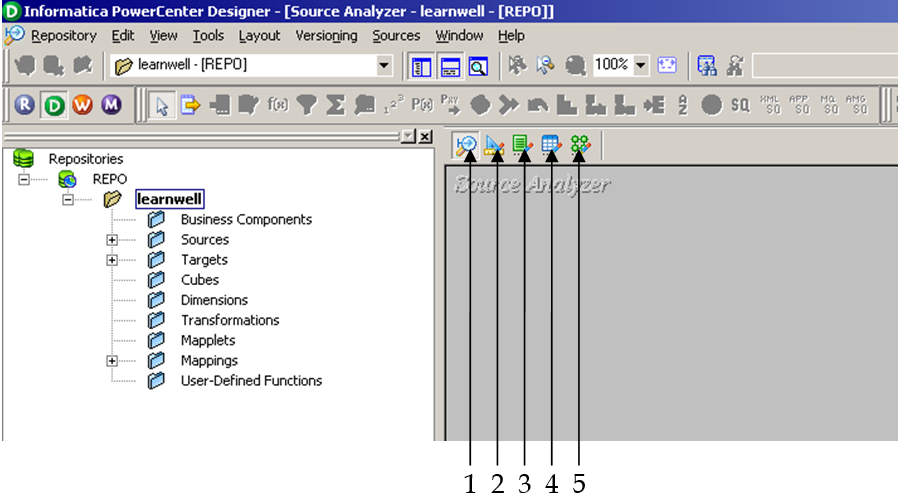
Task: Toggle the Overview window button
Action: click(x=477, y=66)
